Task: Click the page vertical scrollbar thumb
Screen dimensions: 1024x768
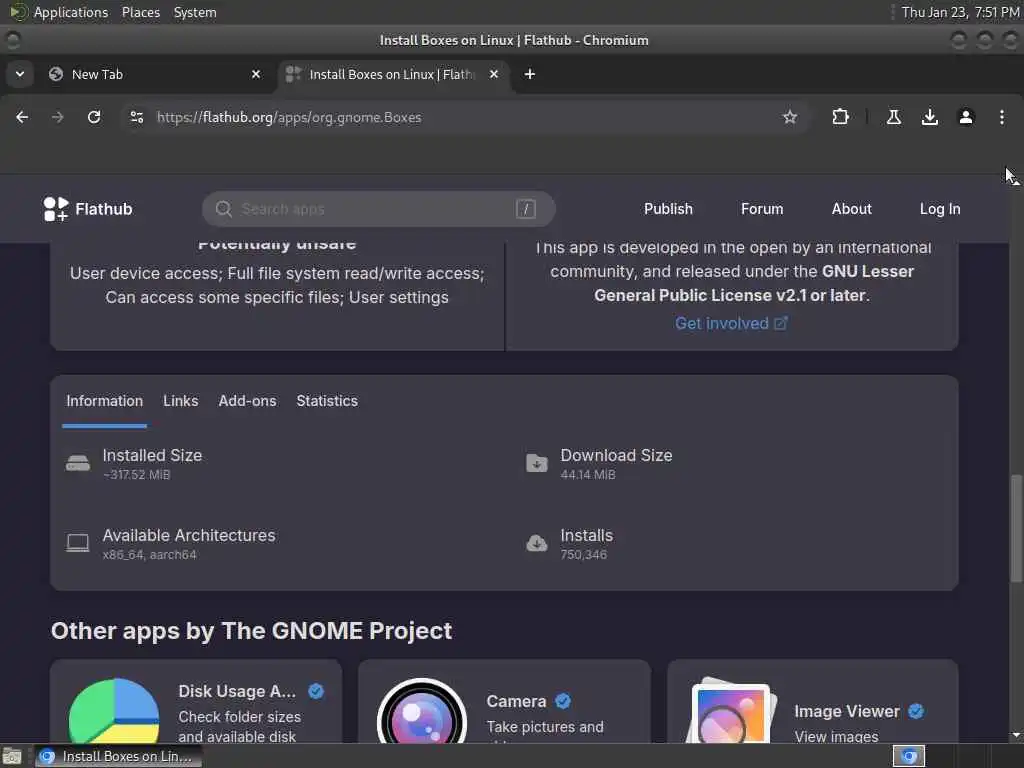Action: [x=1016, y=528]
